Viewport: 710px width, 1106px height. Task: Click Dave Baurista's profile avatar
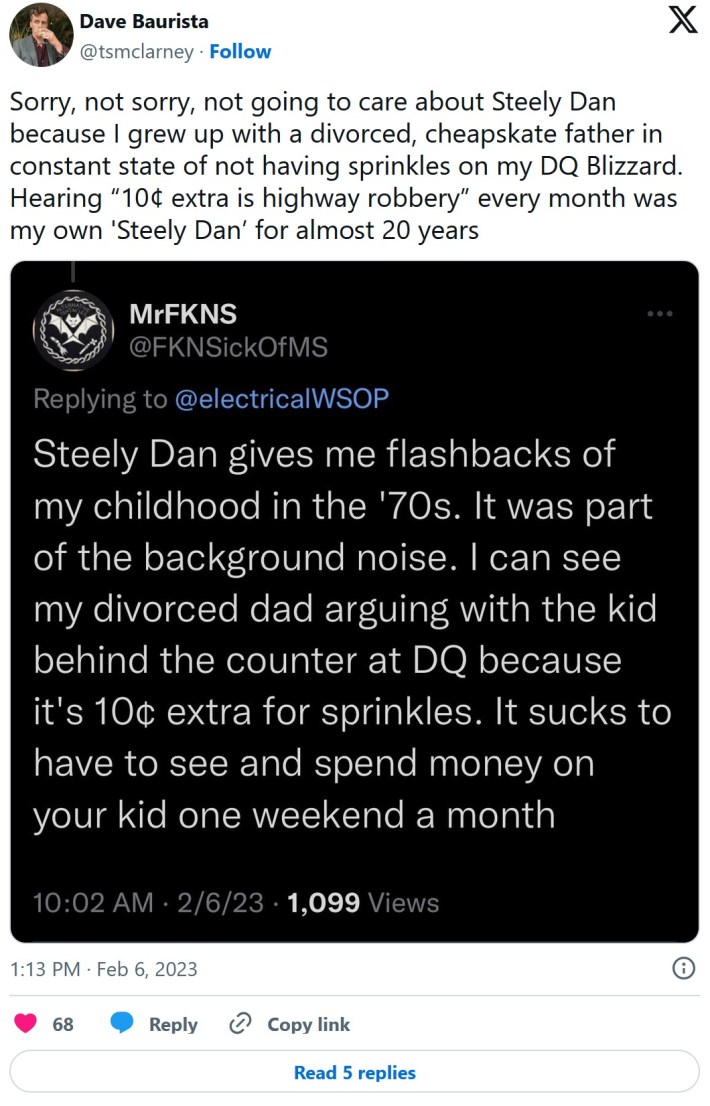[40, 35]
